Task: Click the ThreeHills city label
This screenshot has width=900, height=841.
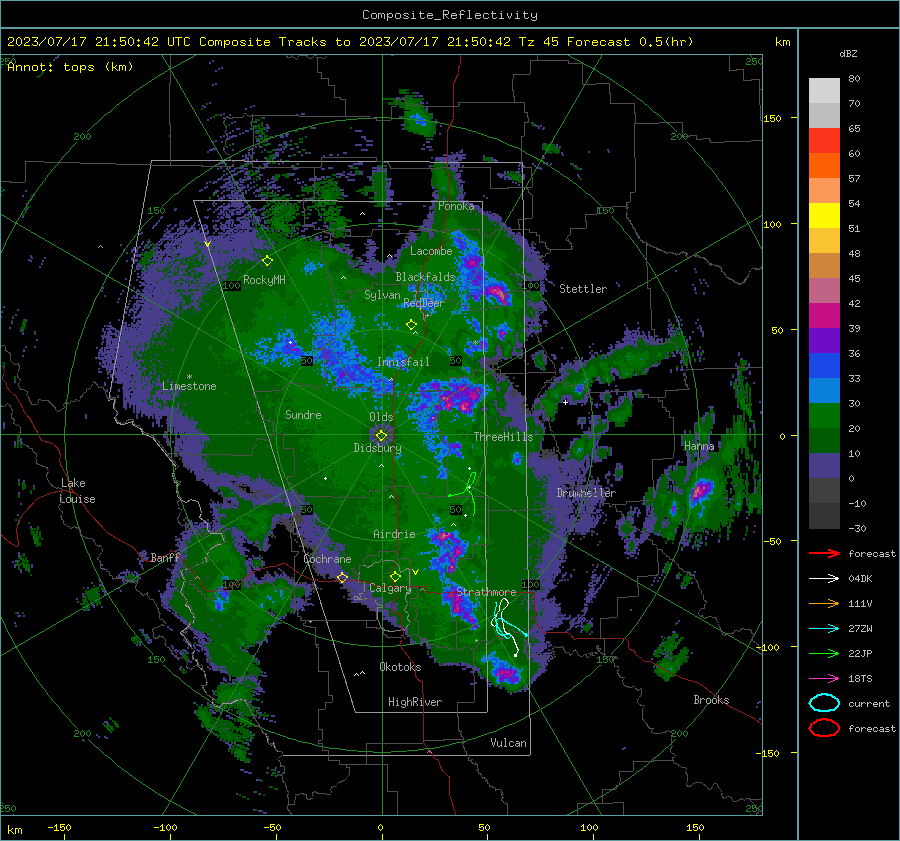Action: pyautogui.click(x=503, y=437)
